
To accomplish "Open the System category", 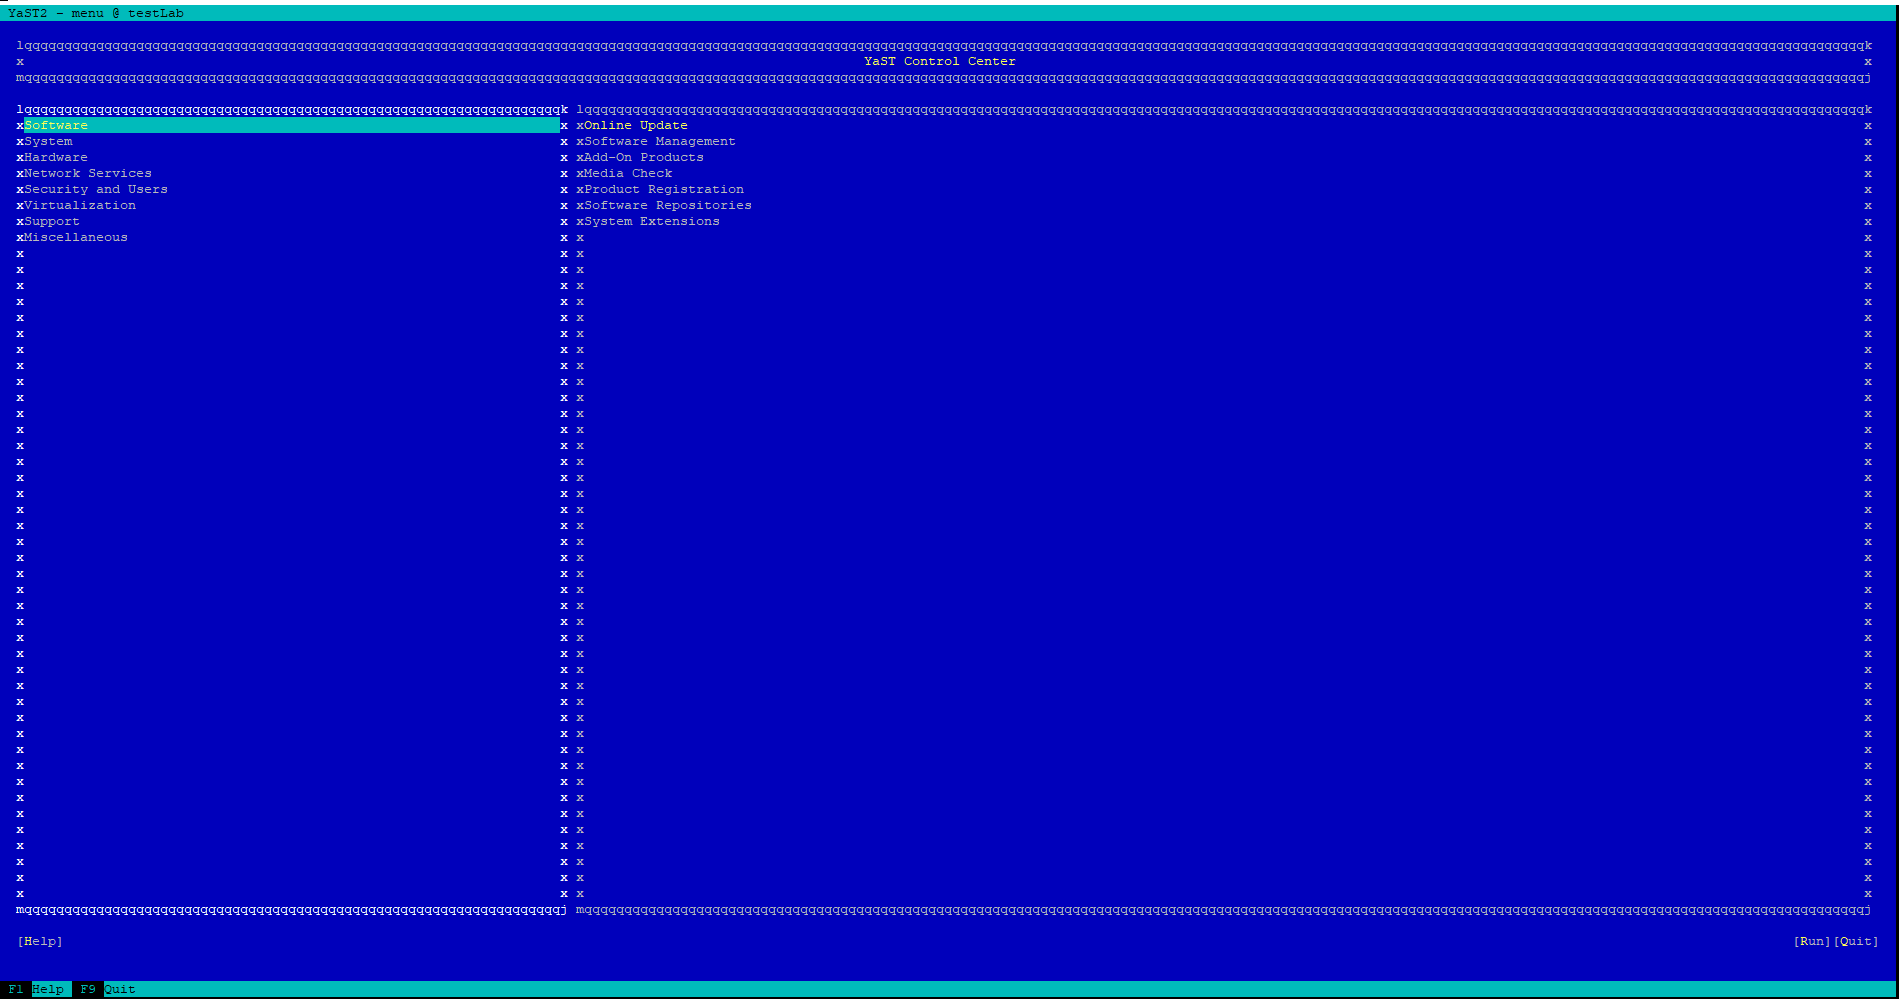I will (48, 142).
